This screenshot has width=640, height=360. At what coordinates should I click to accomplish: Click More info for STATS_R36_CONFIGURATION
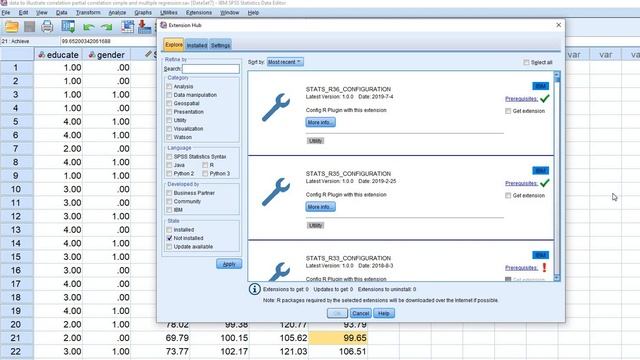tap(320, 122)
